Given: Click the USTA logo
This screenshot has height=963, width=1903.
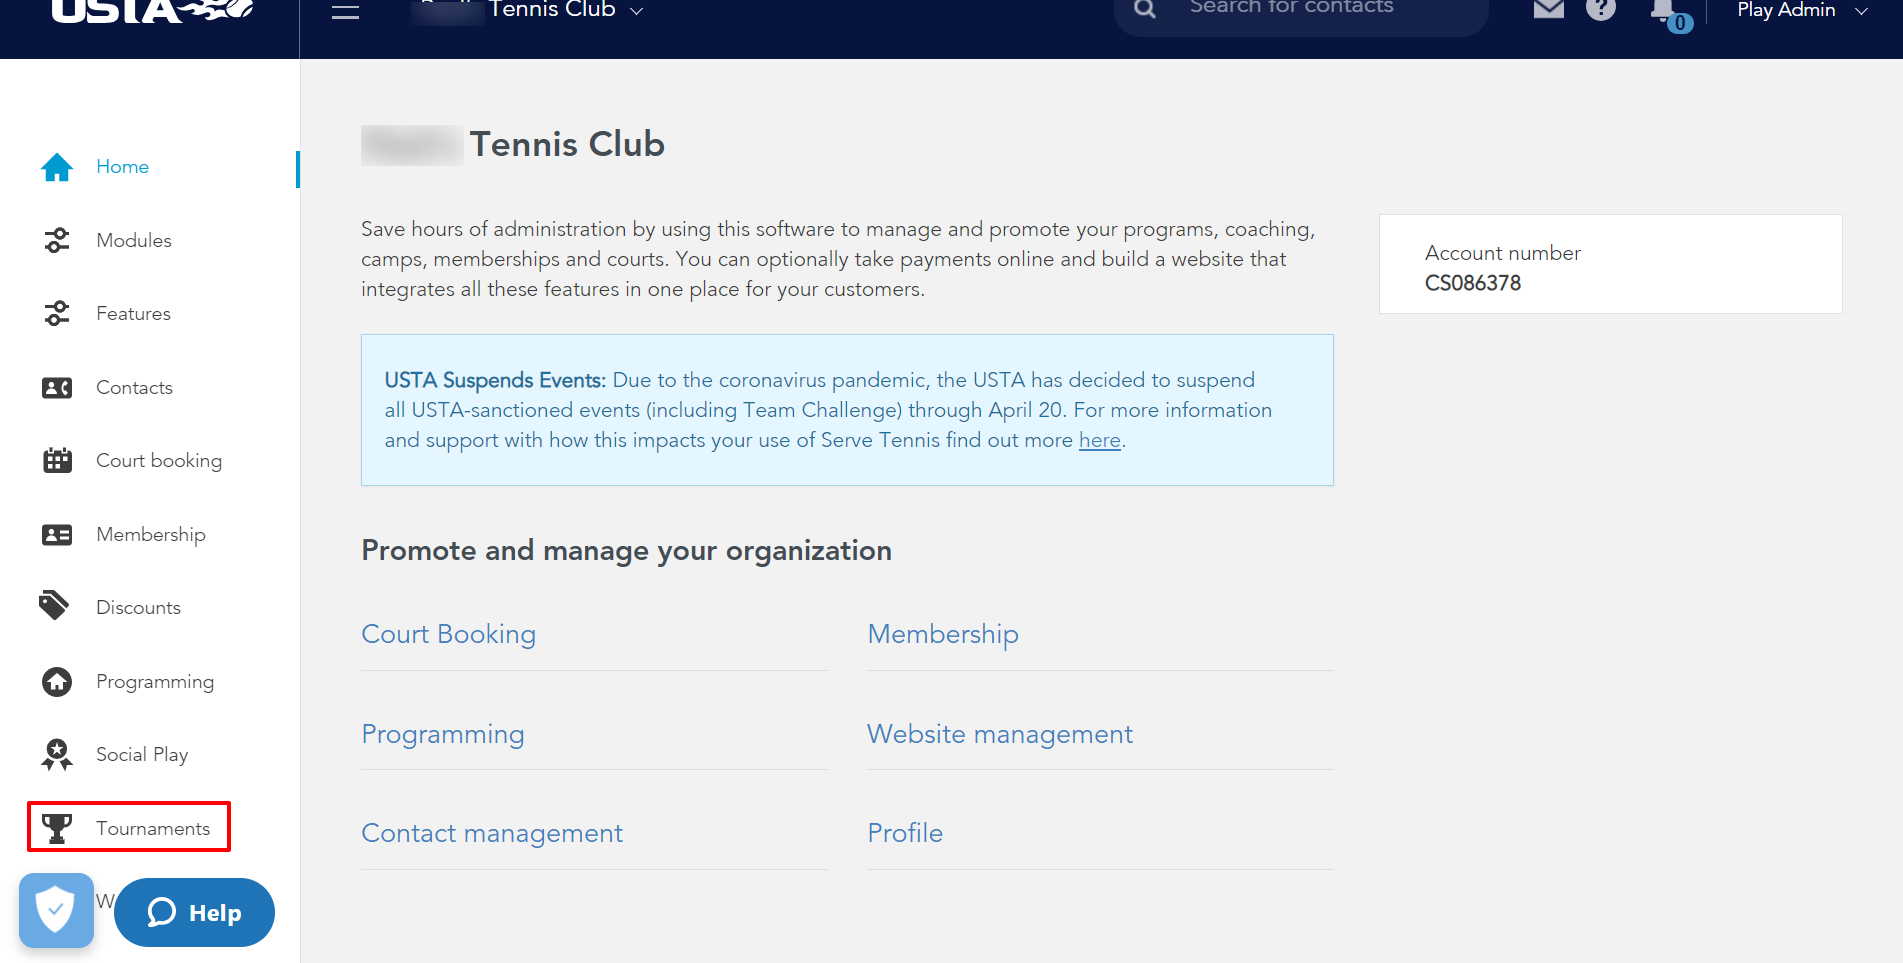Looking at the screenshot, I should coord(152,11).
